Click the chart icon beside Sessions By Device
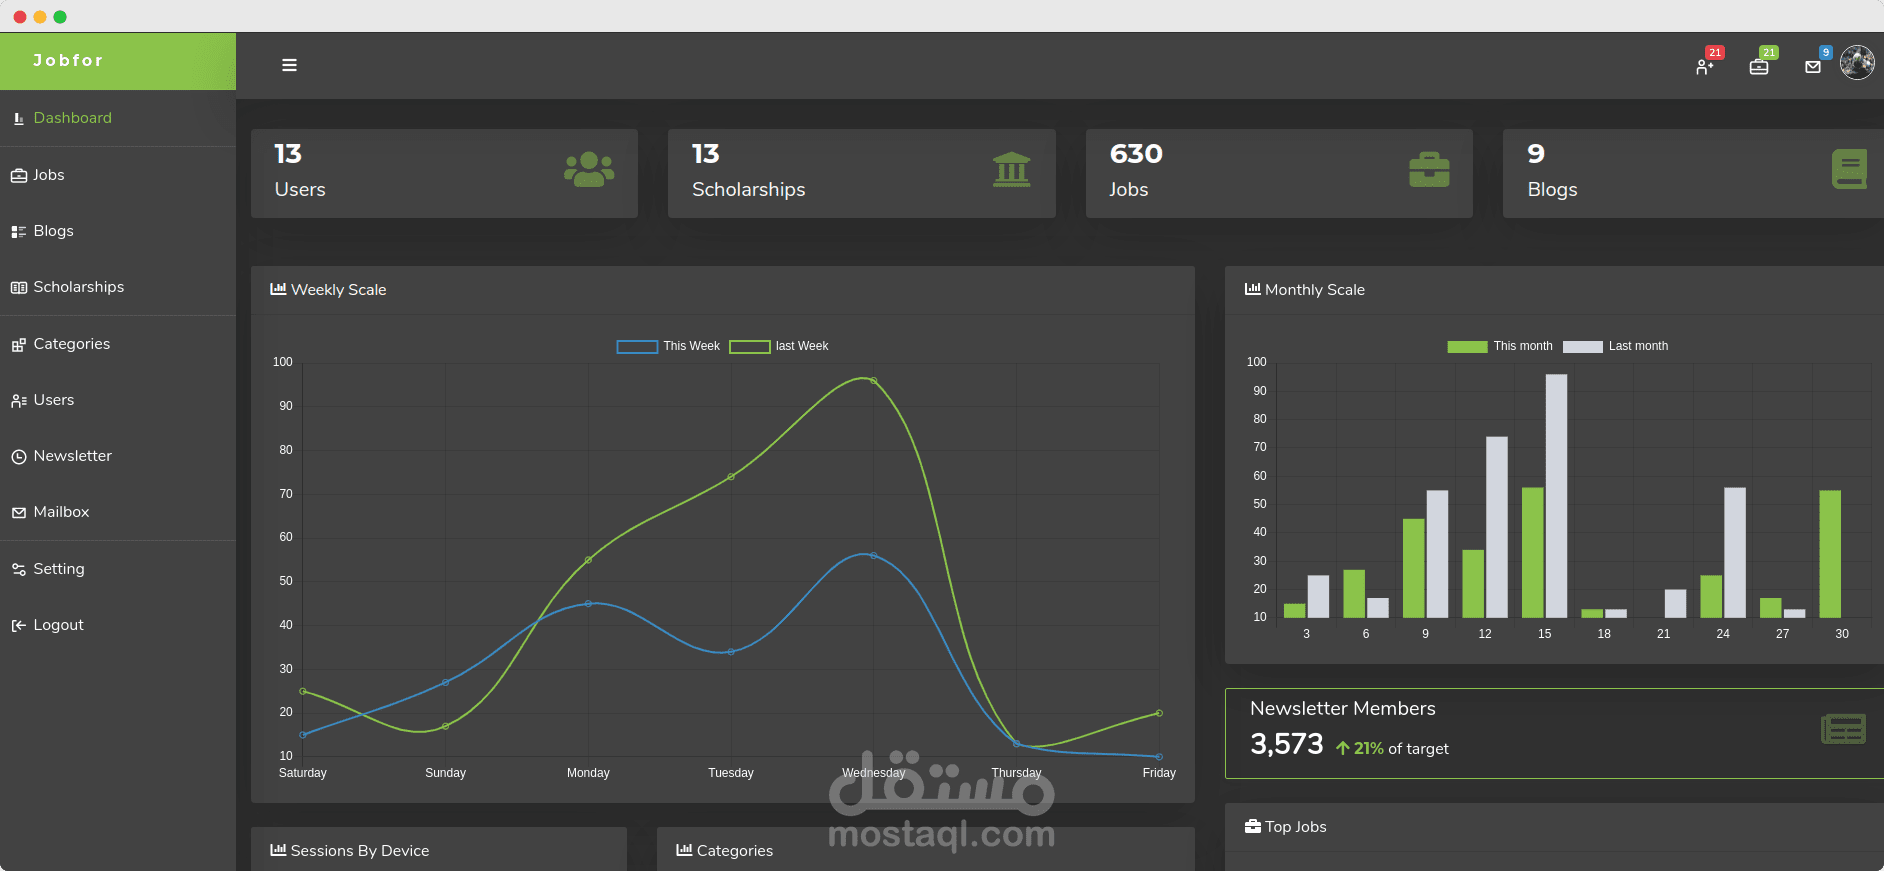 coord(278,850)
